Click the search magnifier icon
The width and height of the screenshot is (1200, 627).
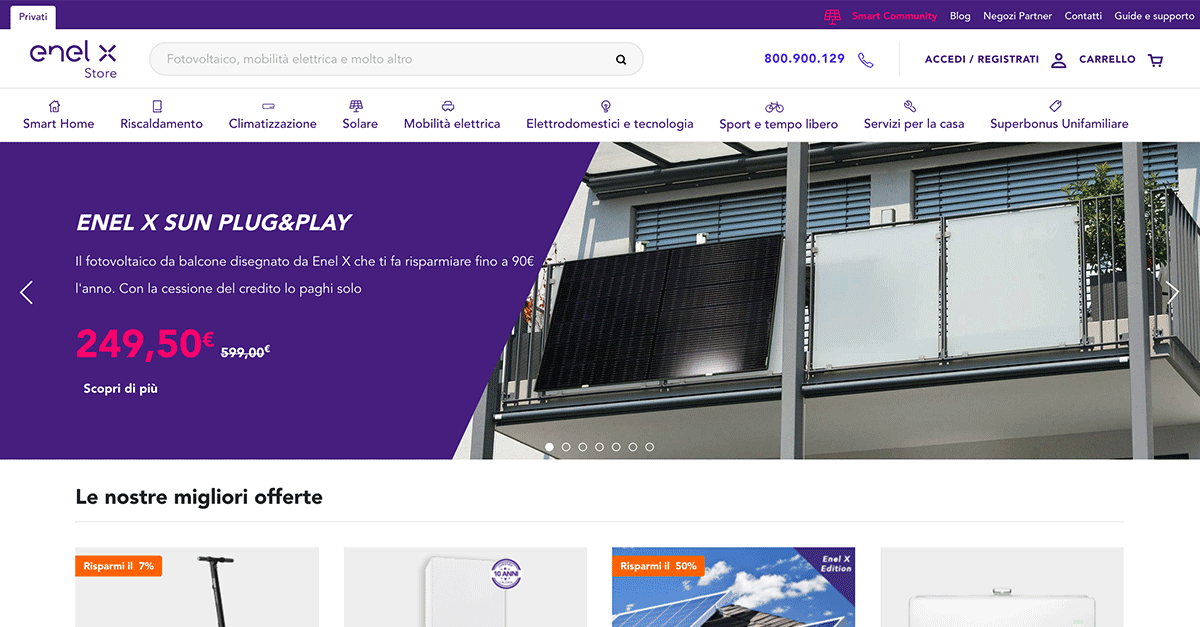click(621, 59)
